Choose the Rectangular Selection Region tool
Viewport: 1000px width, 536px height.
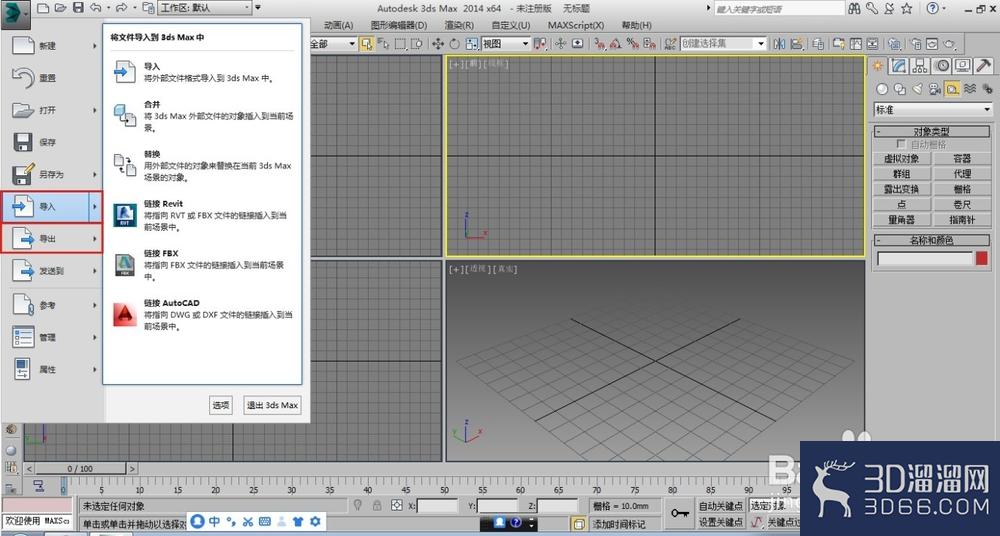[401, 43]
